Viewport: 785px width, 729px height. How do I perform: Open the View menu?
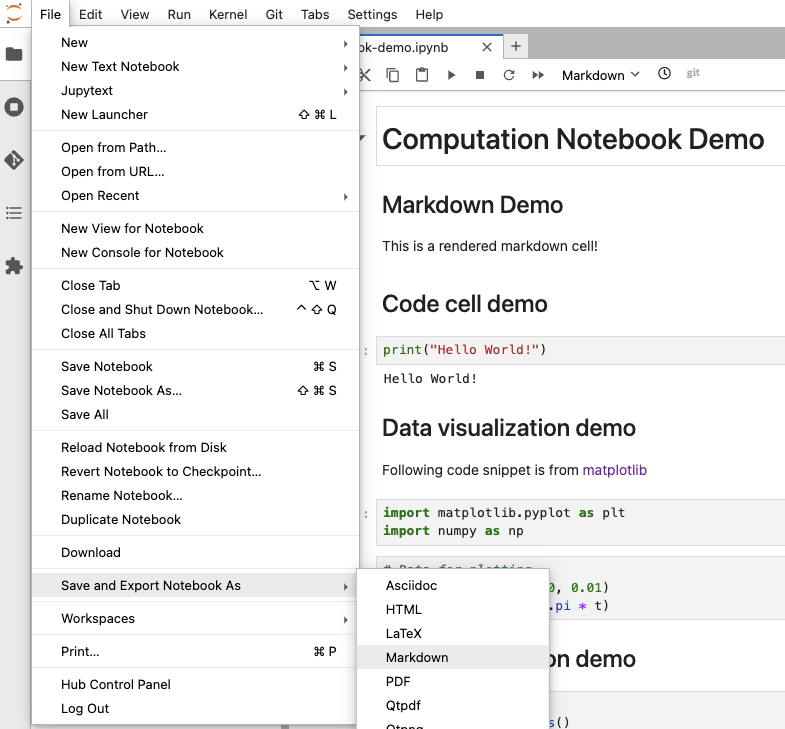point(135,15)
